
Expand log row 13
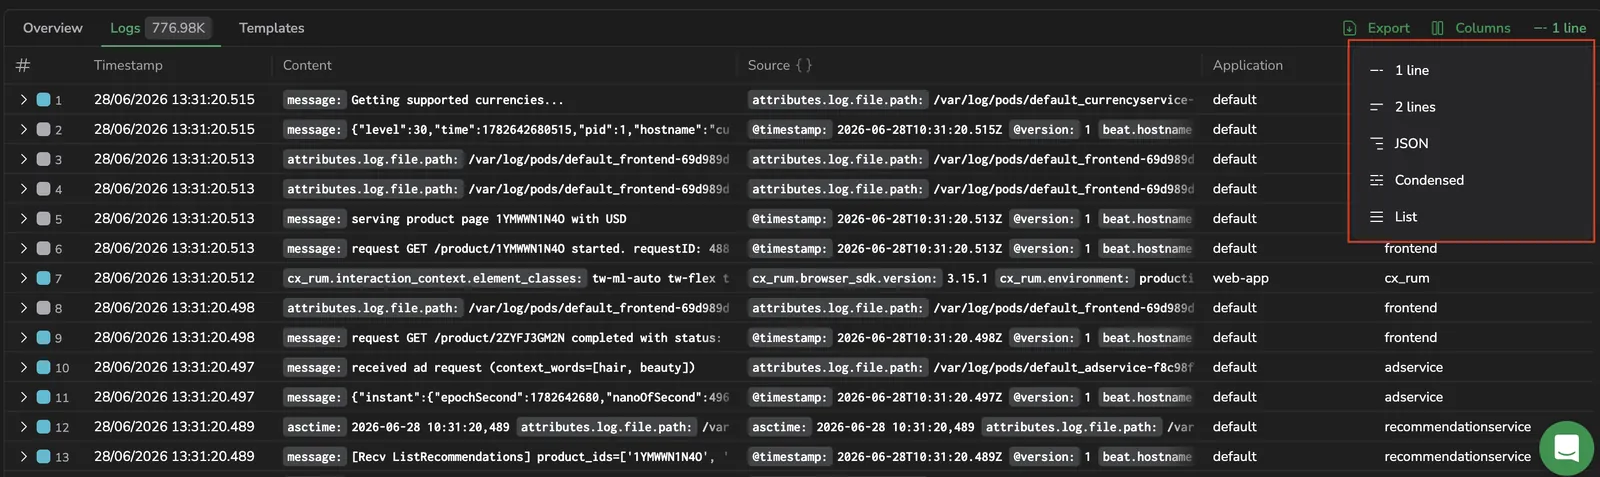coord(23,456)
